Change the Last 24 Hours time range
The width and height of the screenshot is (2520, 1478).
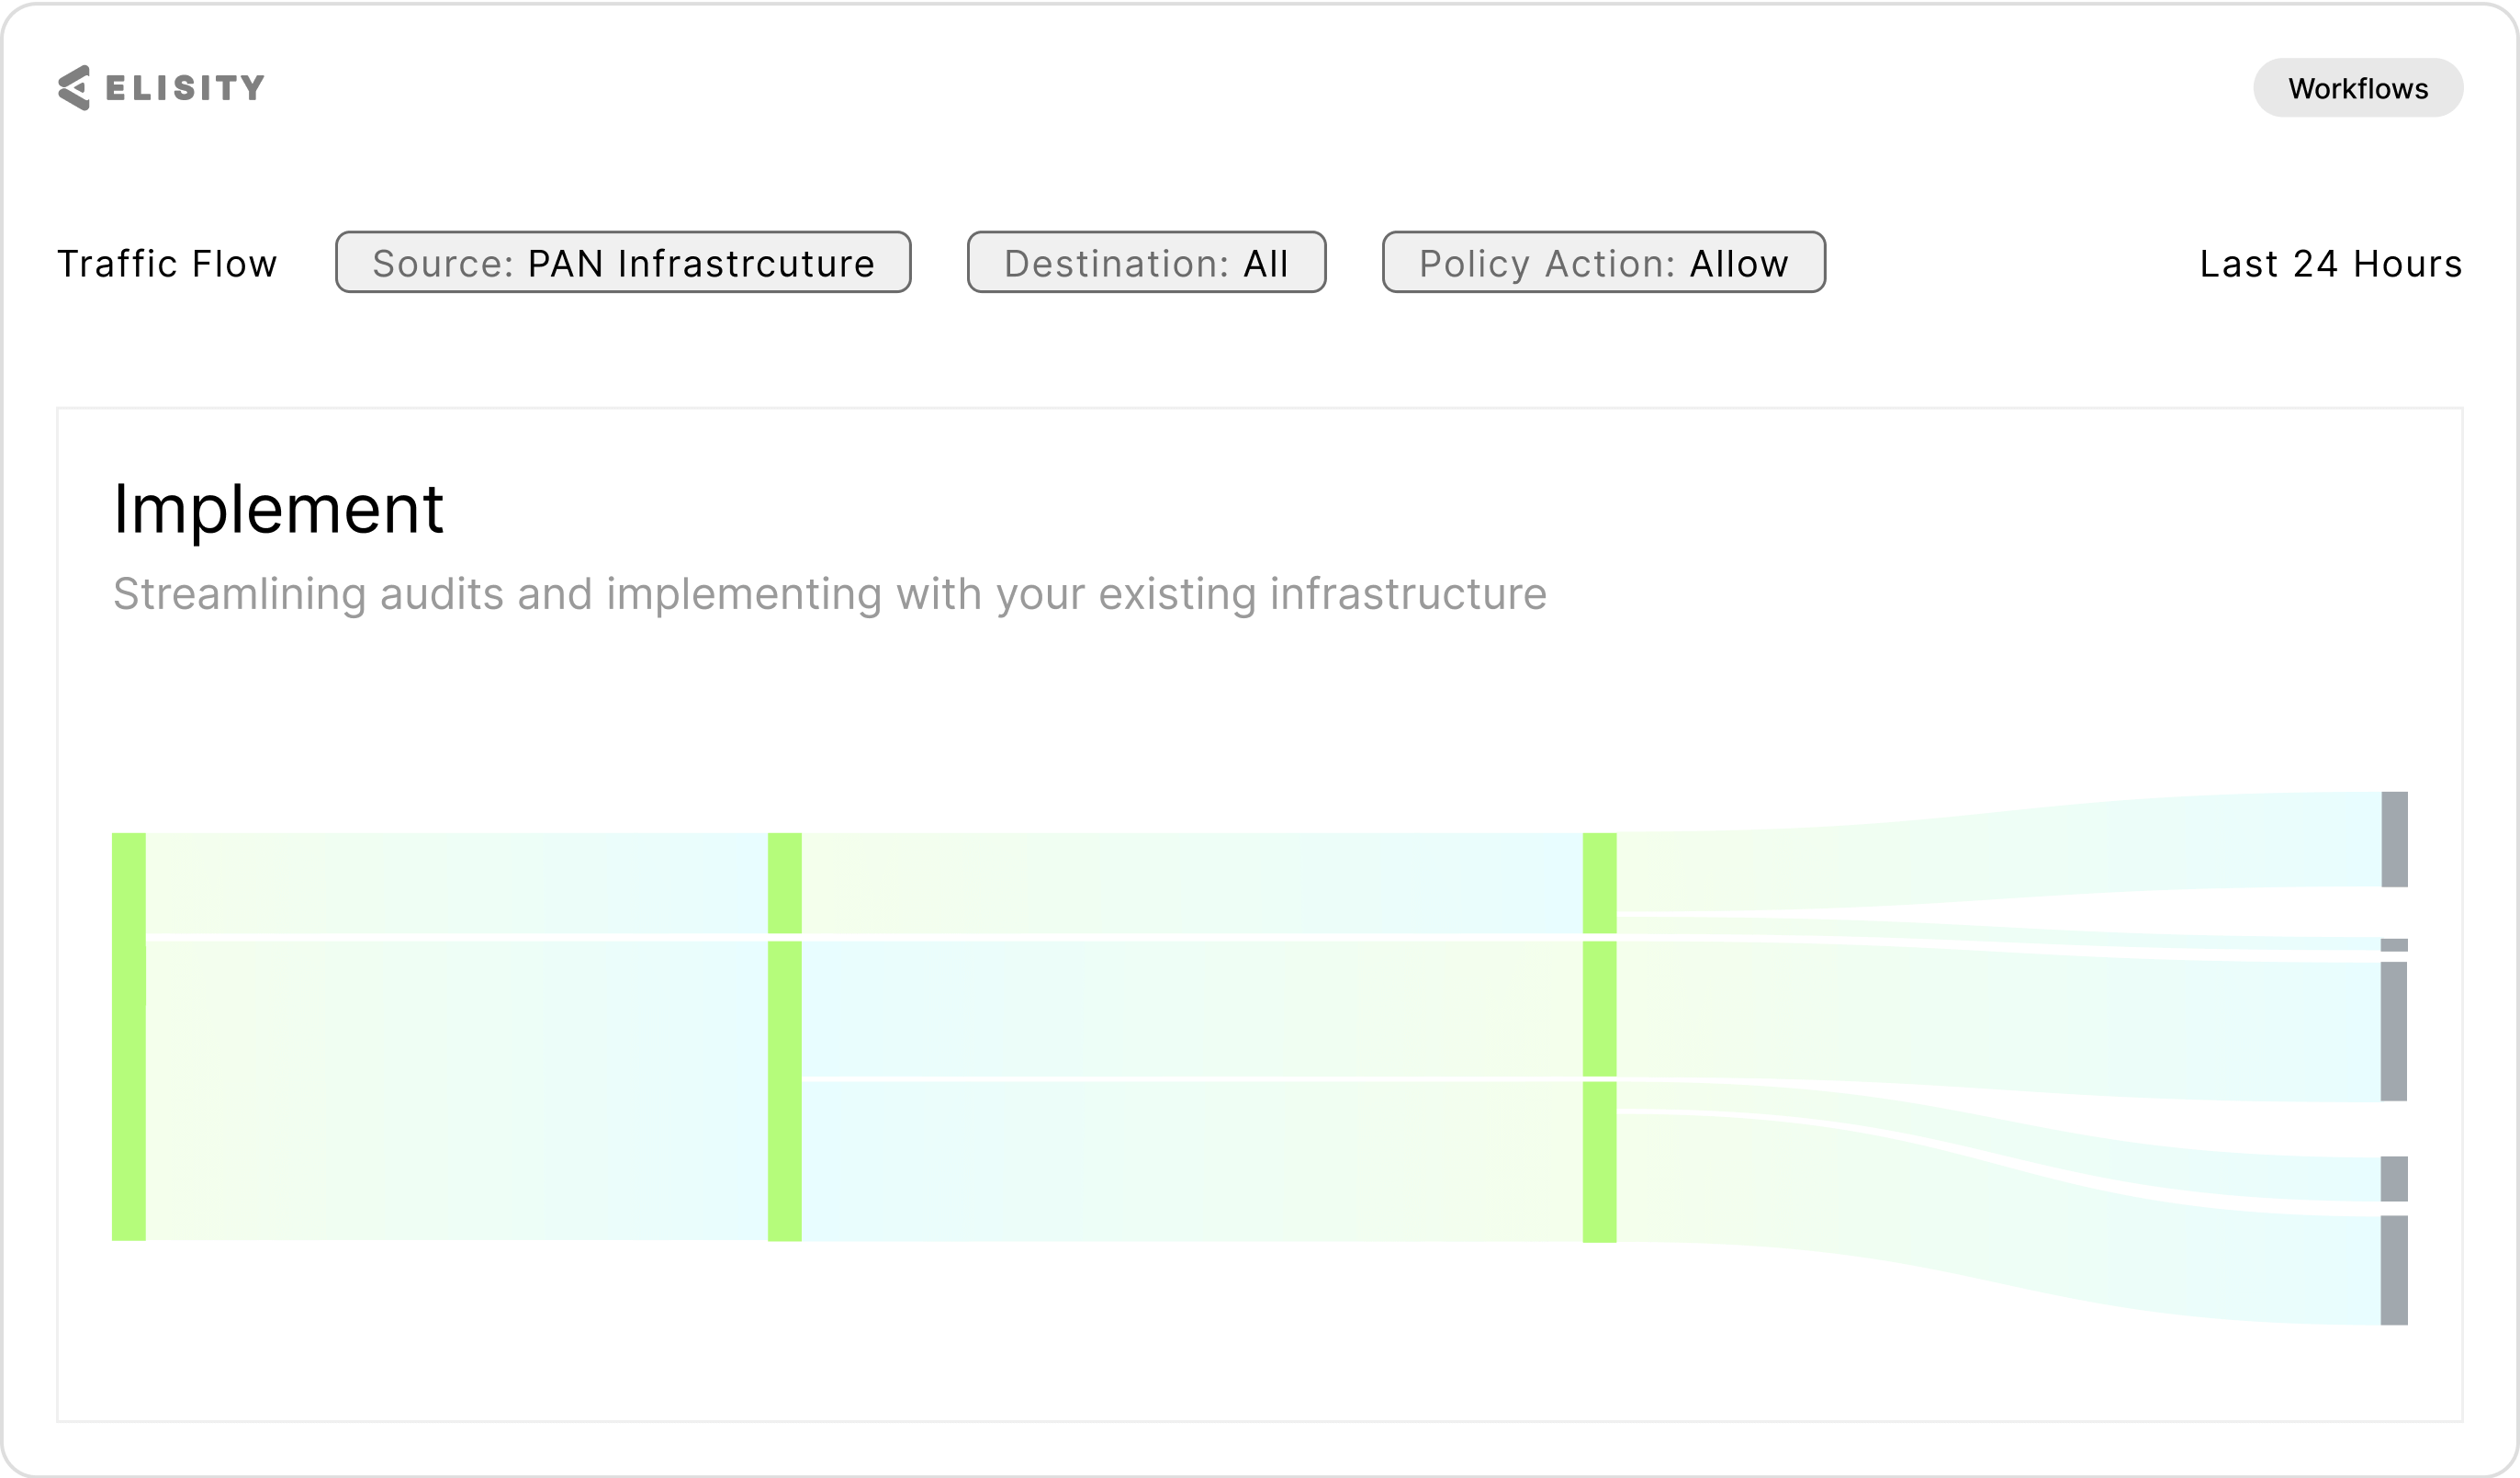(x=2330, y=264)
